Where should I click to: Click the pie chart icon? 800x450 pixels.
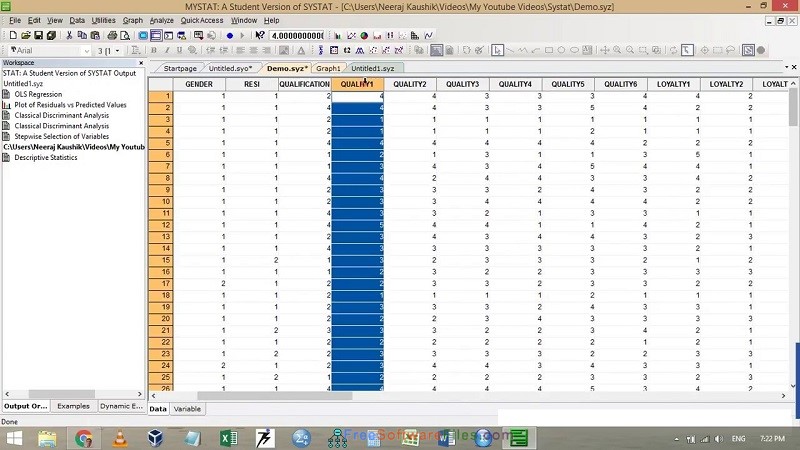[364, 35]
